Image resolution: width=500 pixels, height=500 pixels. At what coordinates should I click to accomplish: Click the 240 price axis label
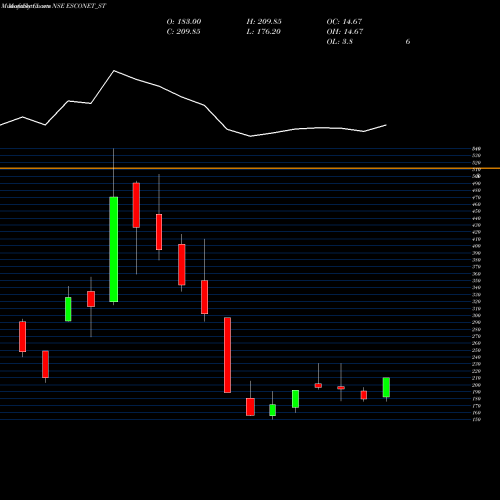[x=476, y=357]
